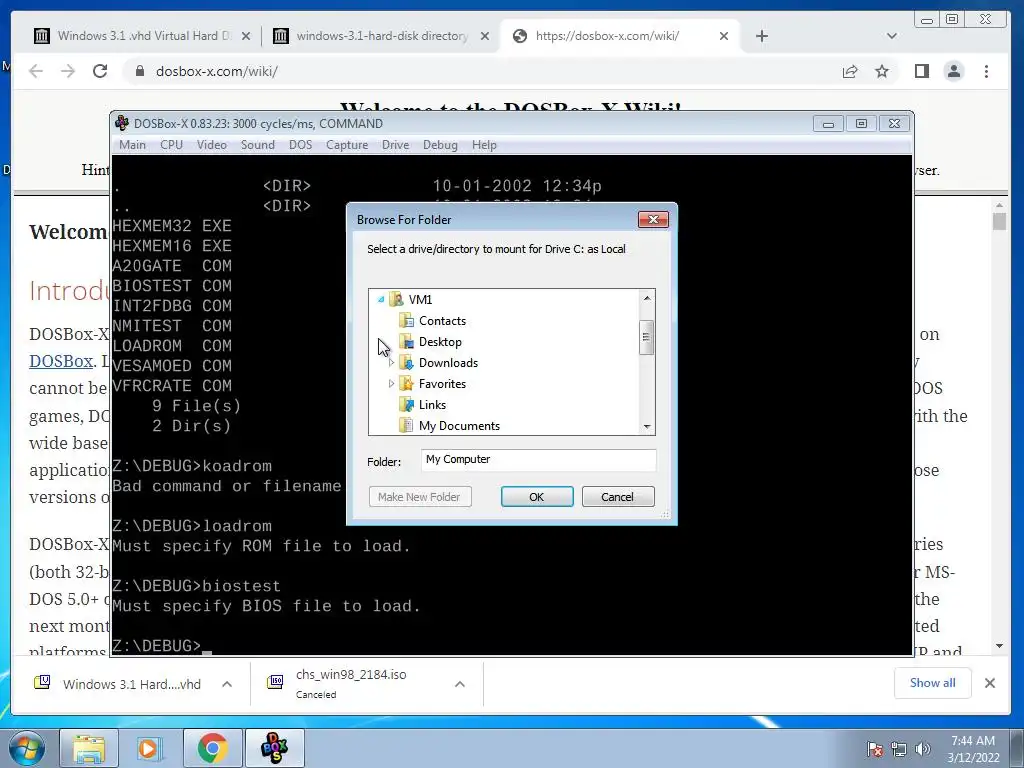Open Windows Explorer from taskbar
This screenshot has height=768, width=1024.
tap(89, 748)
